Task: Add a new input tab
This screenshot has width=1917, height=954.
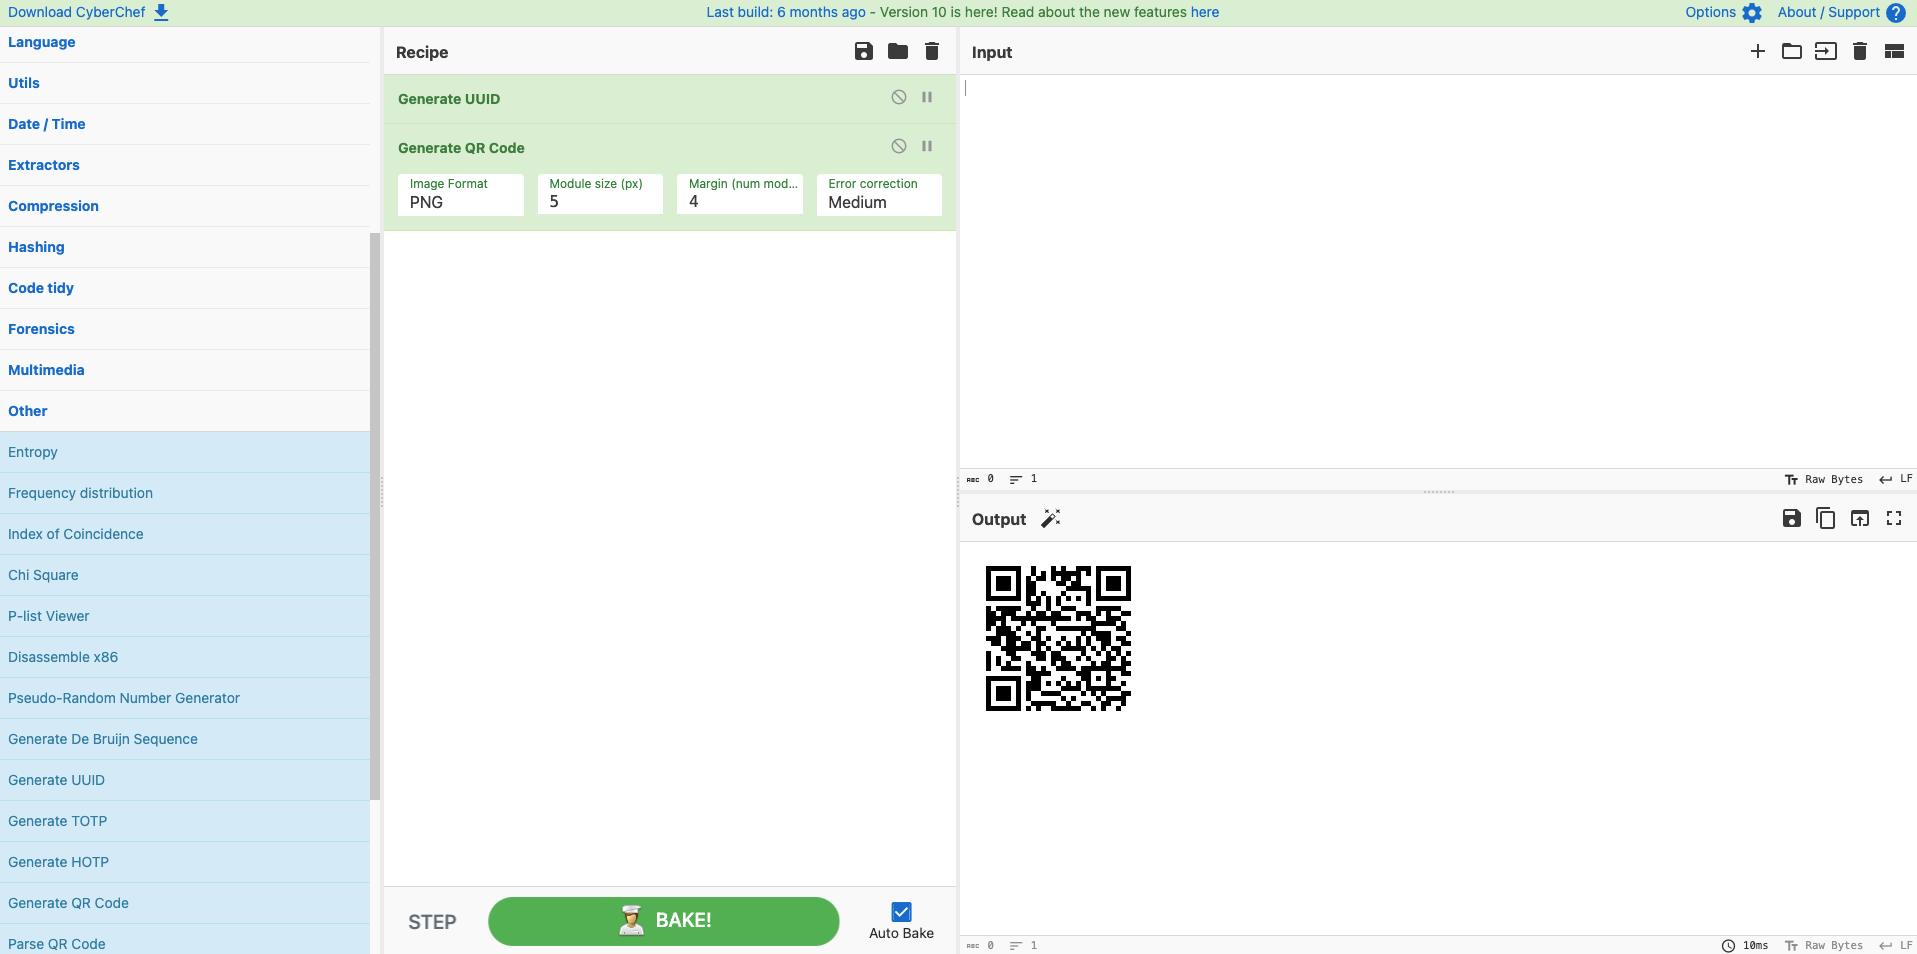Action: (x=1758, y=52)
